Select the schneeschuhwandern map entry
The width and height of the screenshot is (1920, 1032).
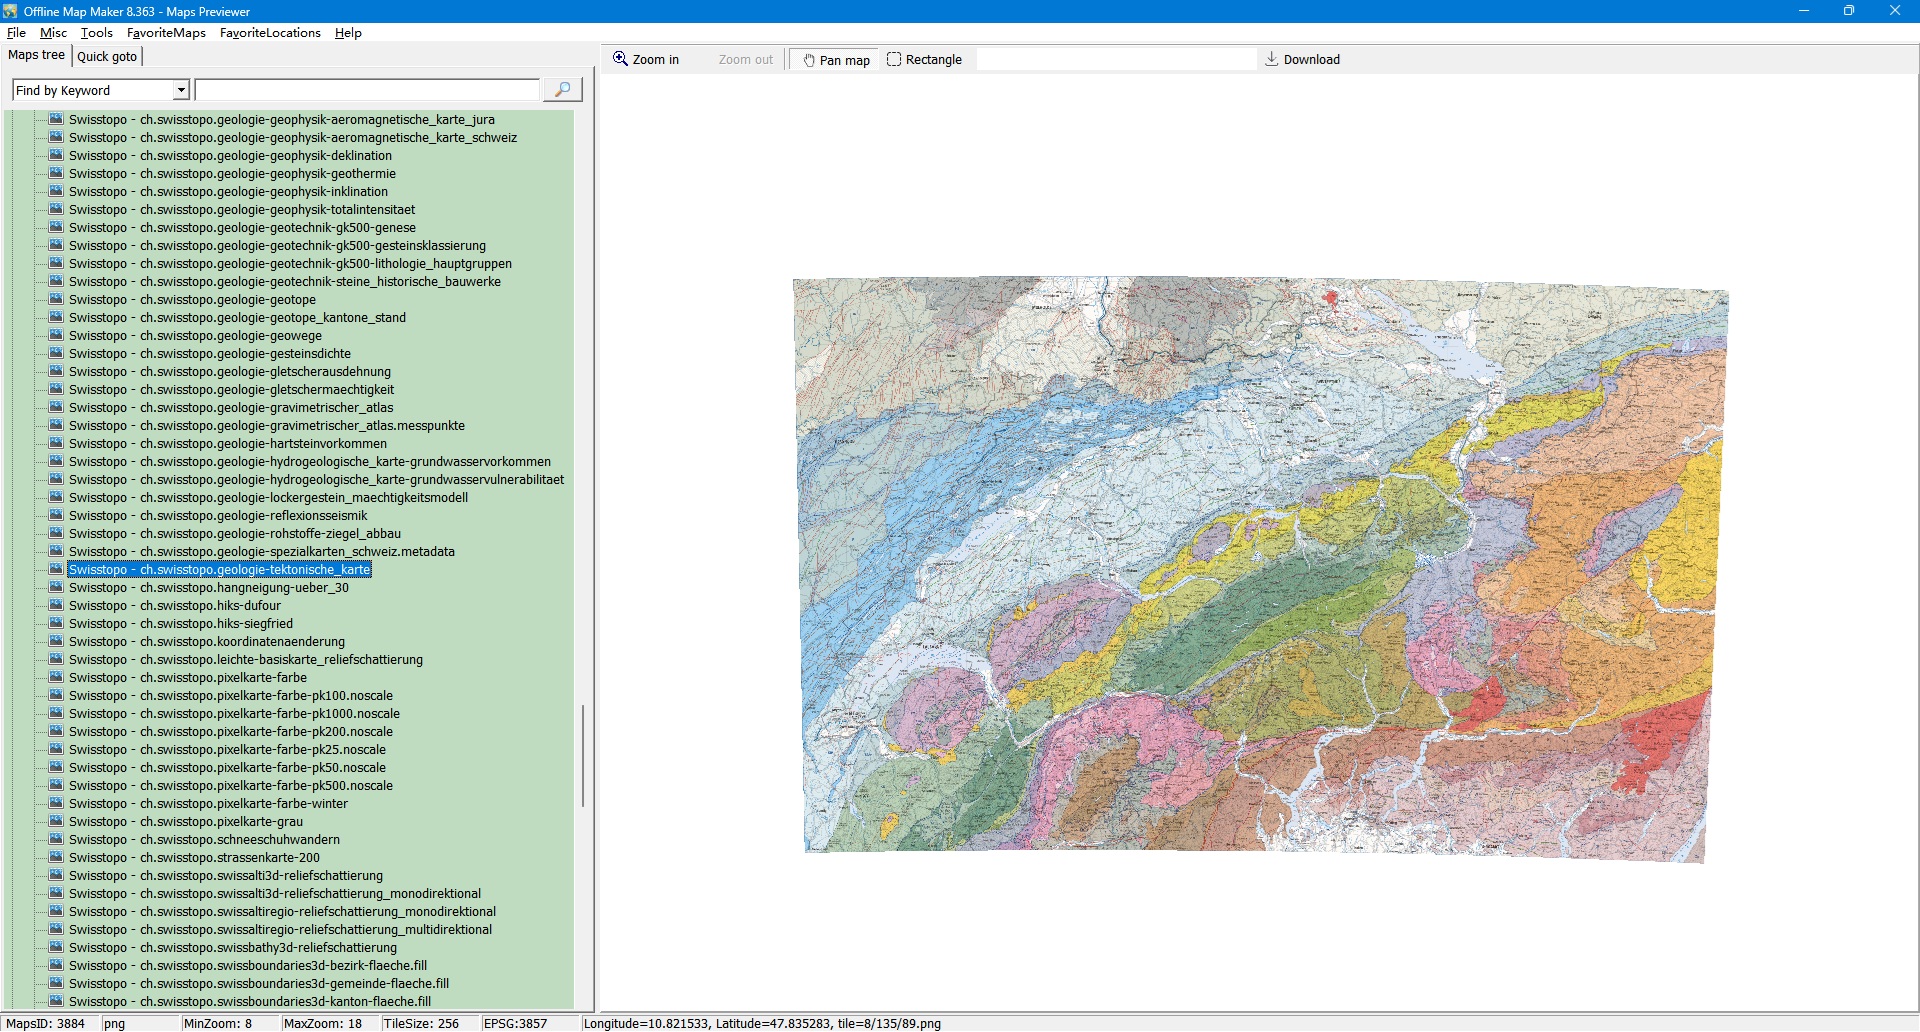204,839
